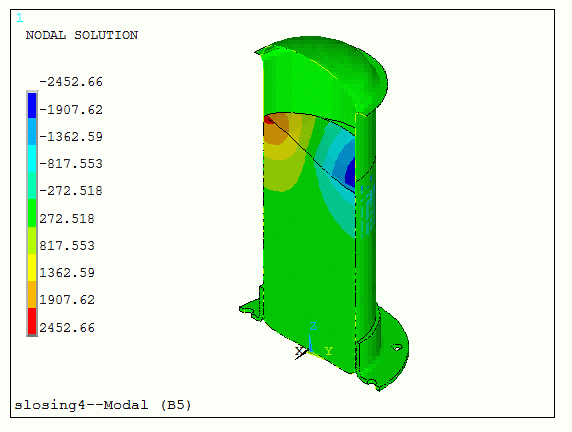Select the yellow legend color band
Screen dimensions: 572x432
click(32, 267)
